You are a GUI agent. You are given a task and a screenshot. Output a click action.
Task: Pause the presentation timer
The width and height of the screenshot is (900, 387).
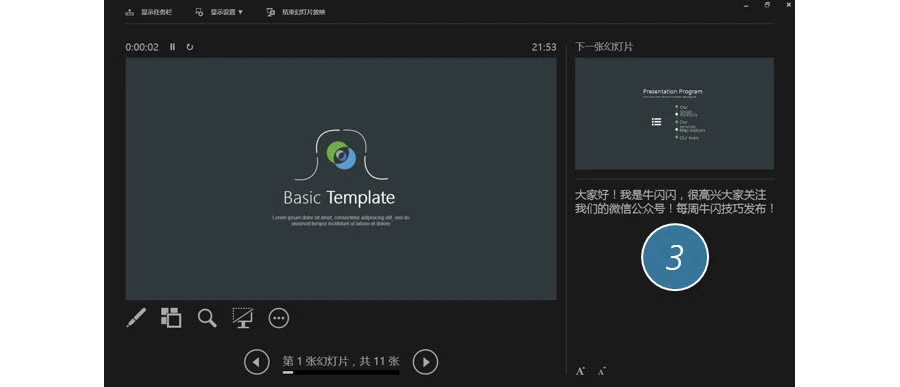pyautogui.click(x=172, y=47)
